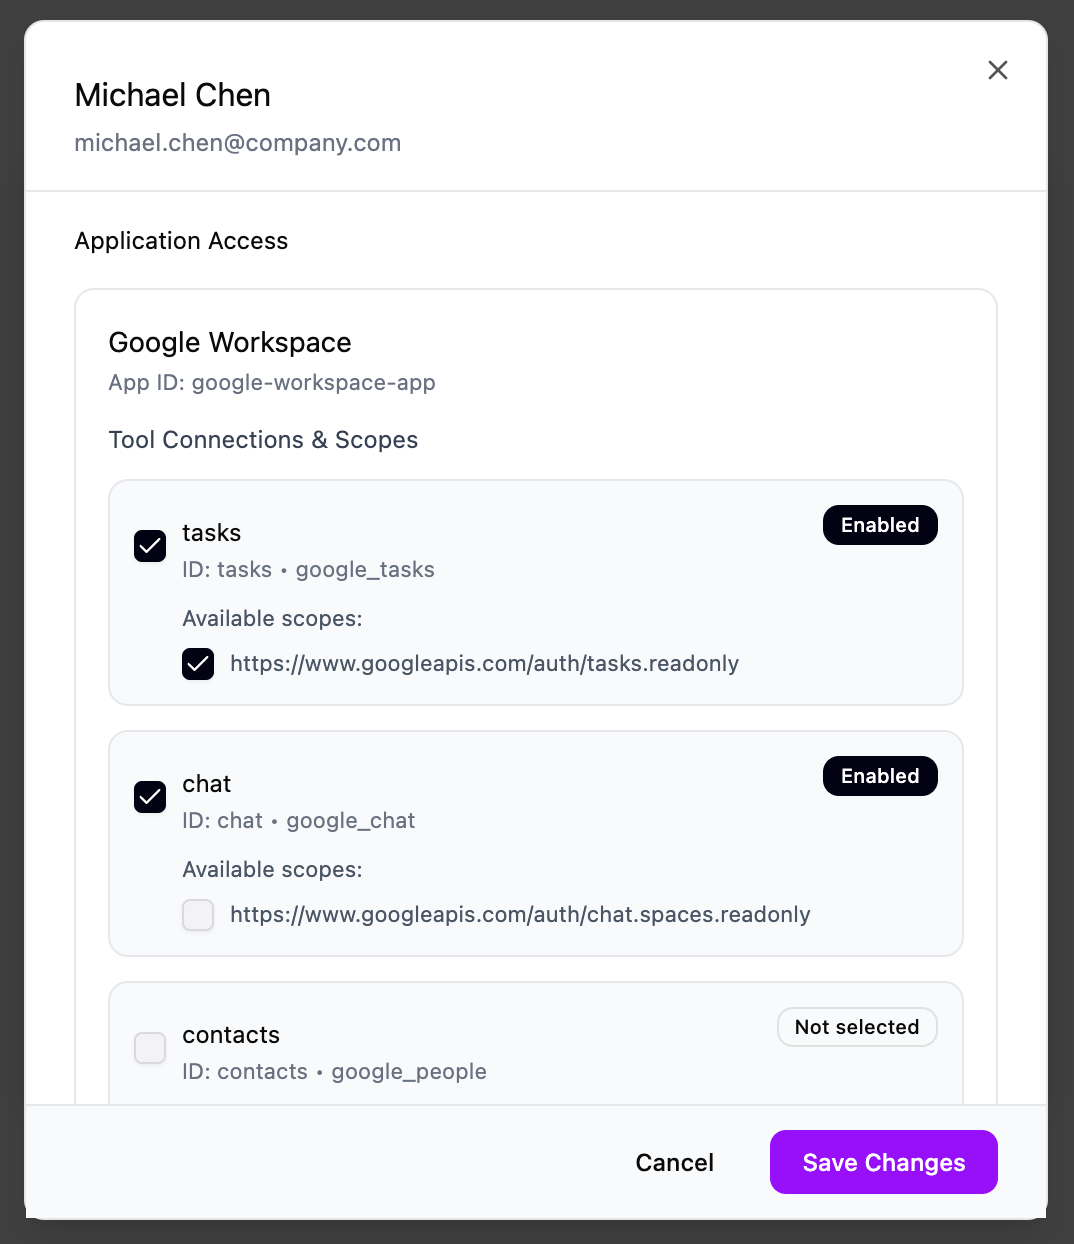Click the contacts tool name label

231,1035
